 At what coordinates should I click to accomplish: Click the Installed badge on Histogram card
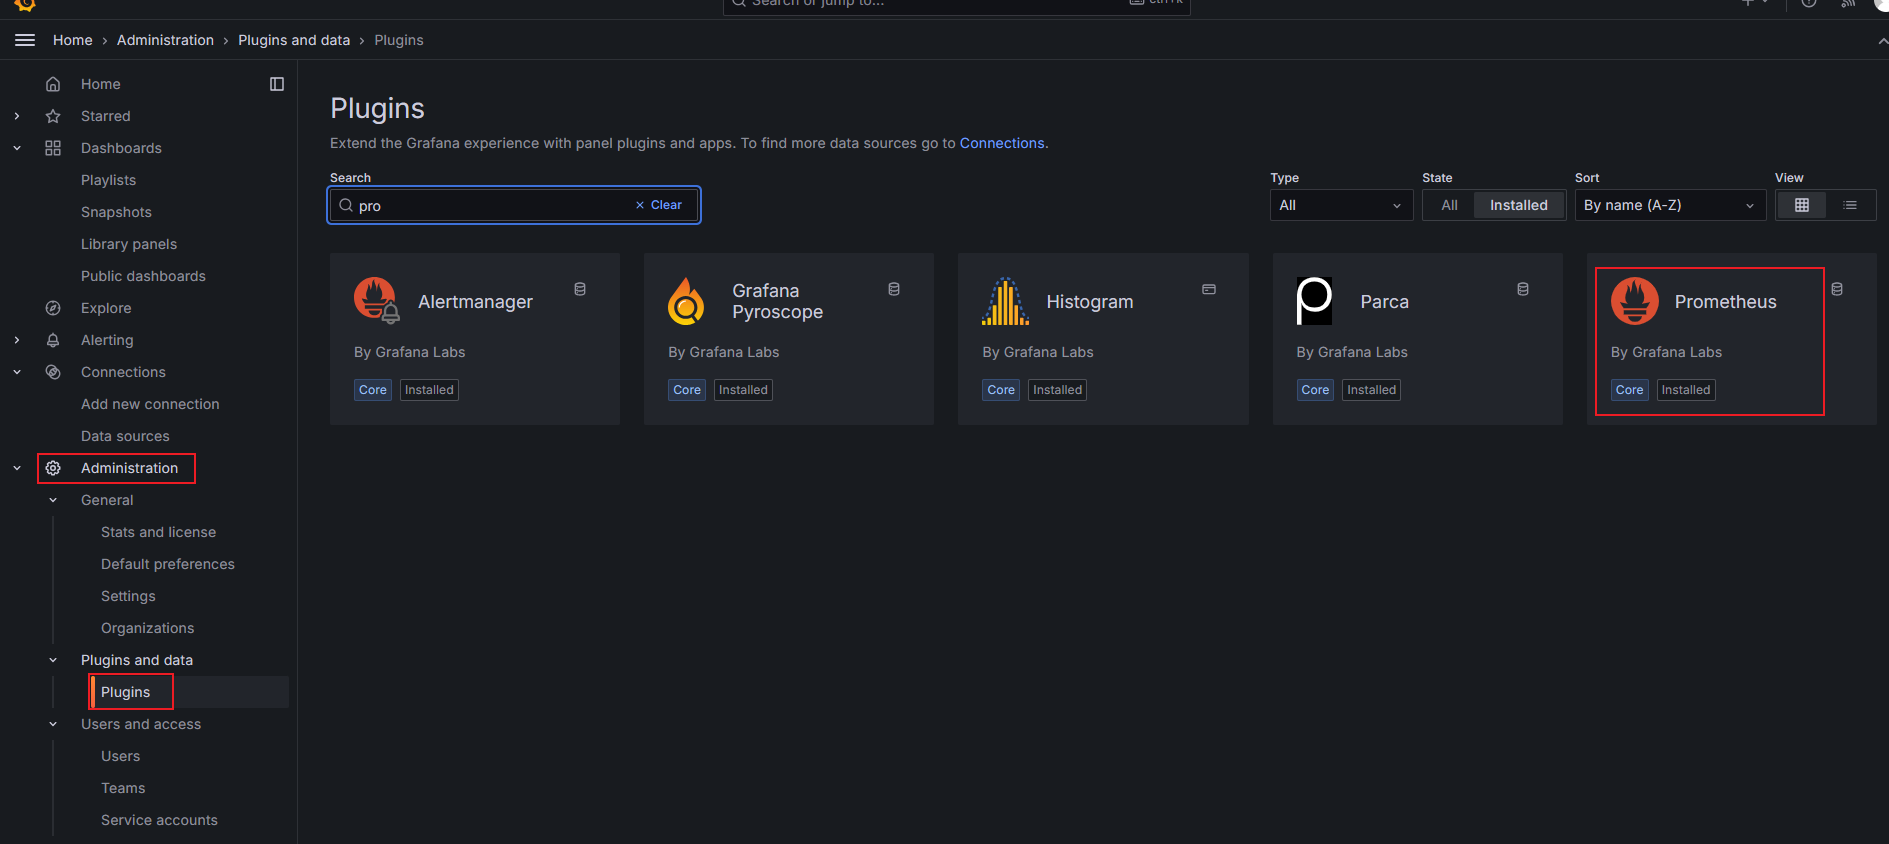1057,390
